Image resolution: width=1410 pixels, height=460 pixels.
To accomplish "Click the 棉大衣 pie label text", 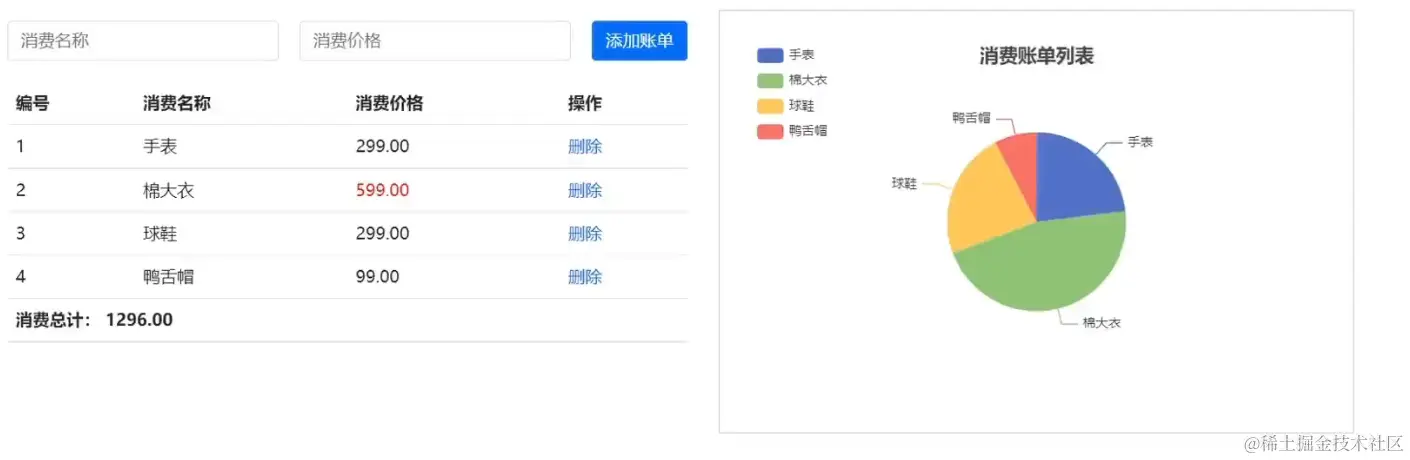I will pyautogui.click(x=1101, y=323).
